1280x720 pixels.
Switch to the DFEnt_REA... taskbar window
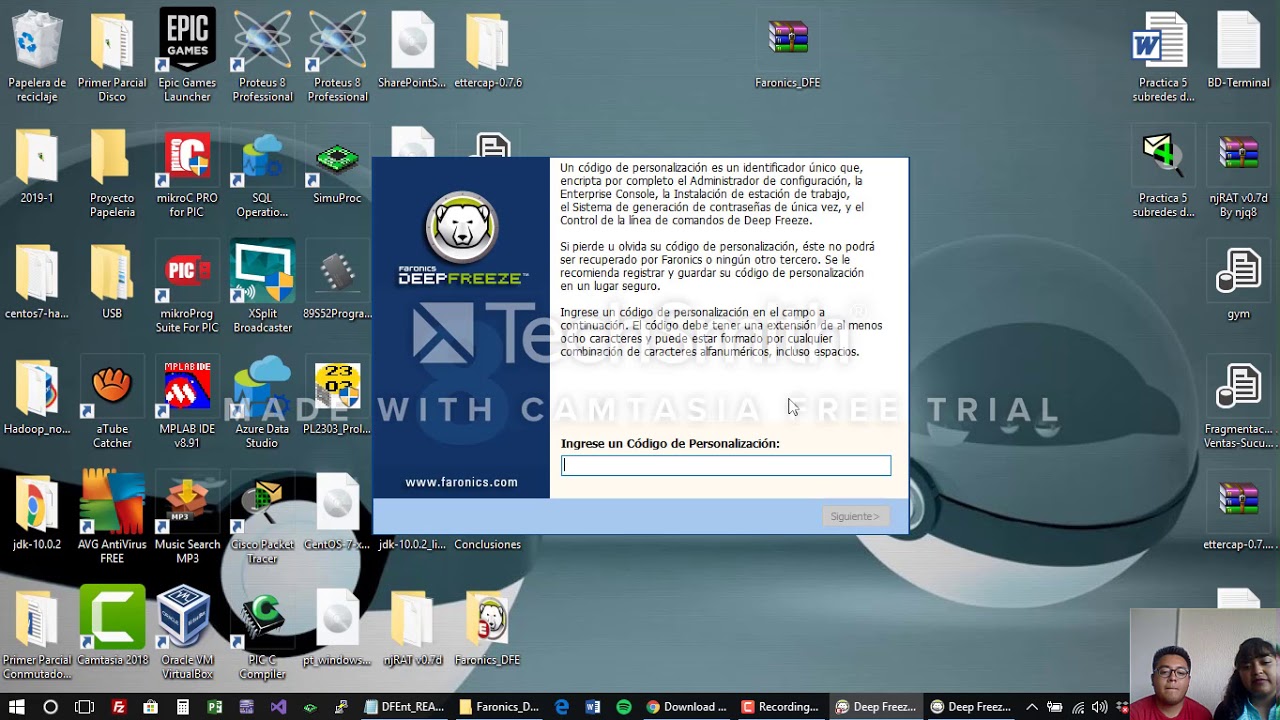[x=404, y=707]
